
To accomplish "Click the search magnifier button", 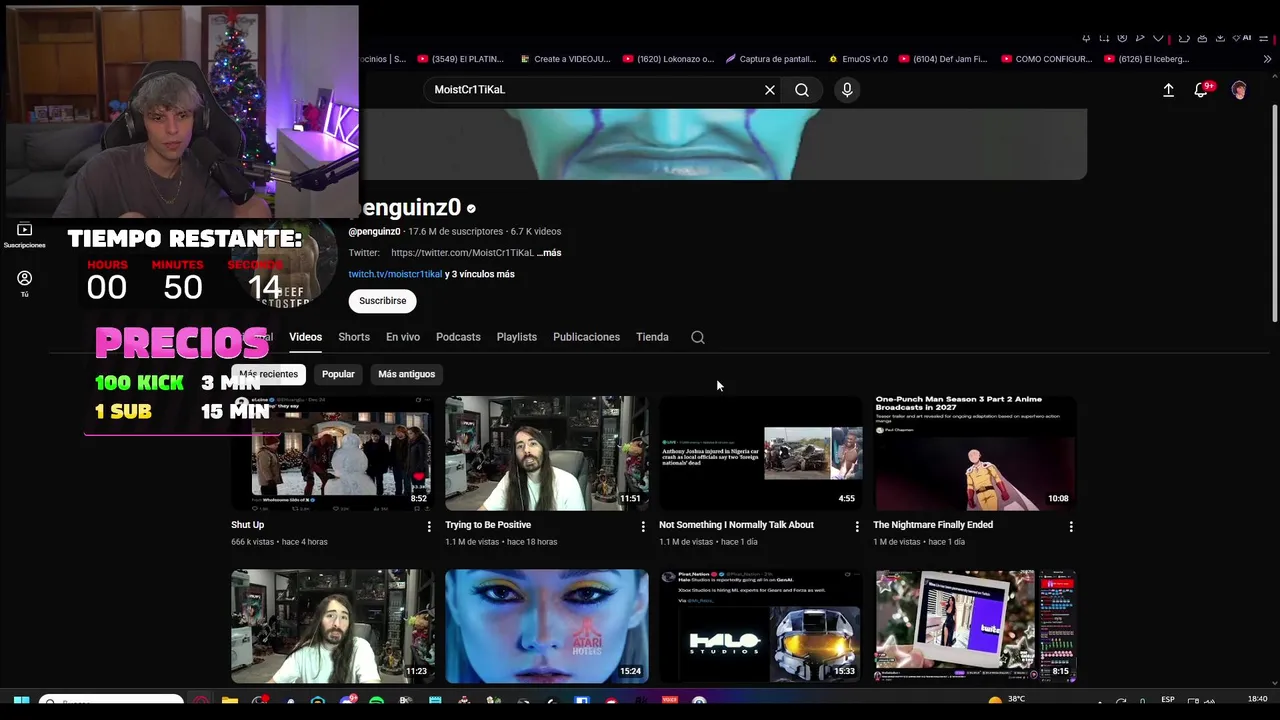I will point(802,90).
